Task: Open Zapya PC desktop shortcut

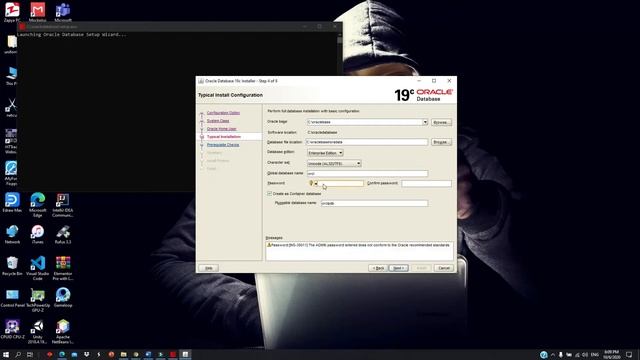Action: click(x=12, y=11)
